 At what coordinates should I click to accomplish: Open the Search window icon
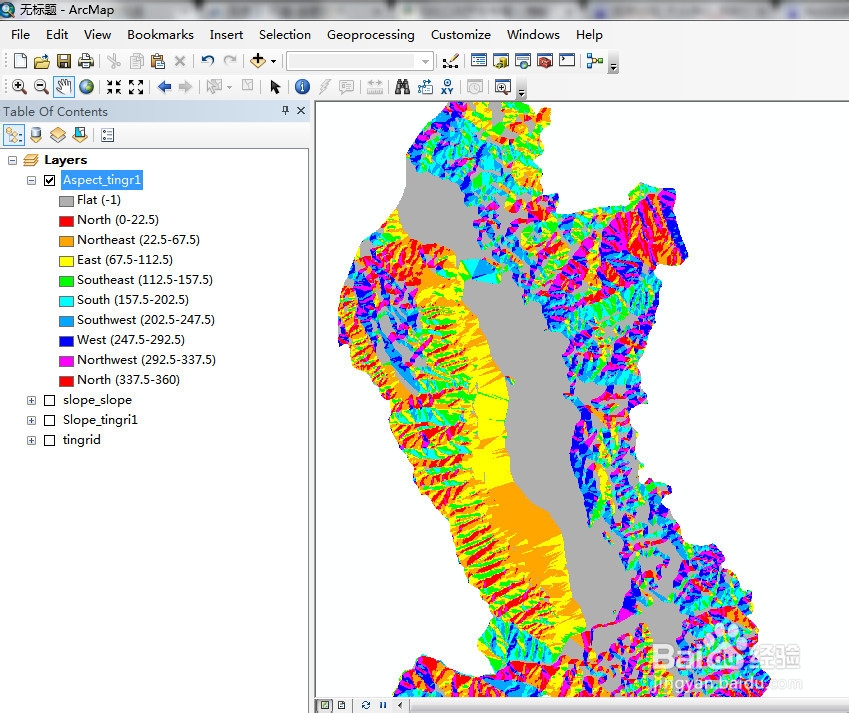[x=523, y=61]
